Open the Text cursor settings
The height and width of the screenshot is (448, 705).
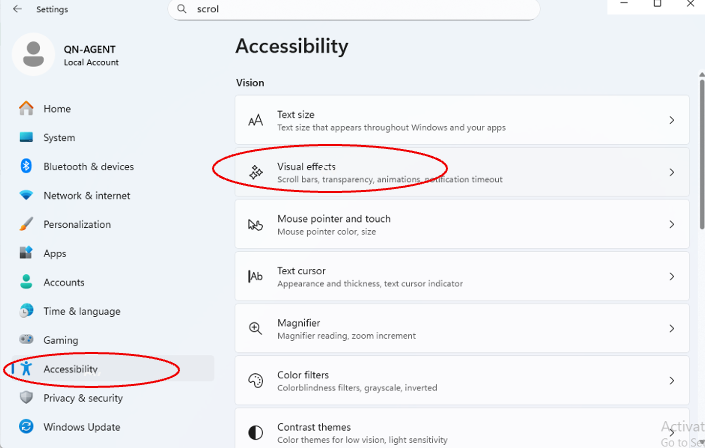(x=462, y=276)
